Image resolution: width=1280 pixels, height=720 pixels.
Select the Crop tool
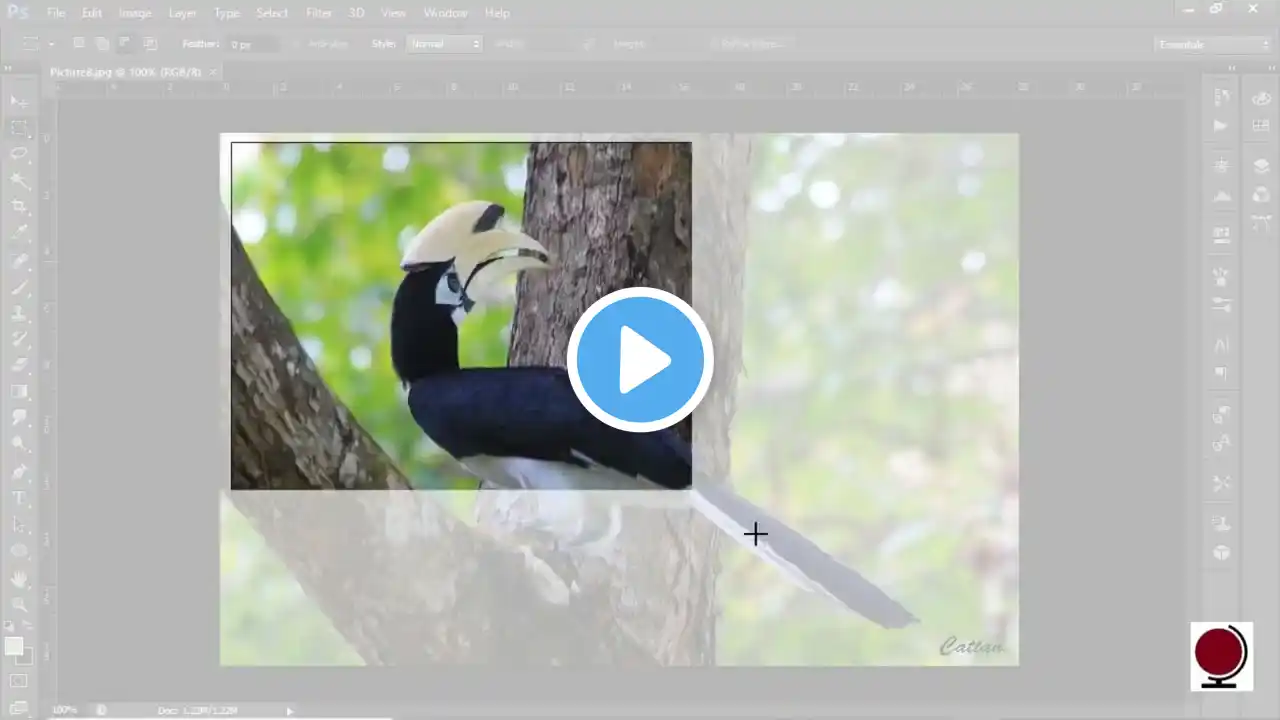19,207
